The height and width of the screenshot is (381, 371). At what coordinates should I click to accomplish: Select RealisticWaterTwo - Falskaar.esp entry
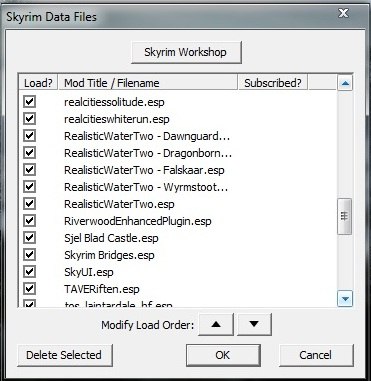[144, 170]
